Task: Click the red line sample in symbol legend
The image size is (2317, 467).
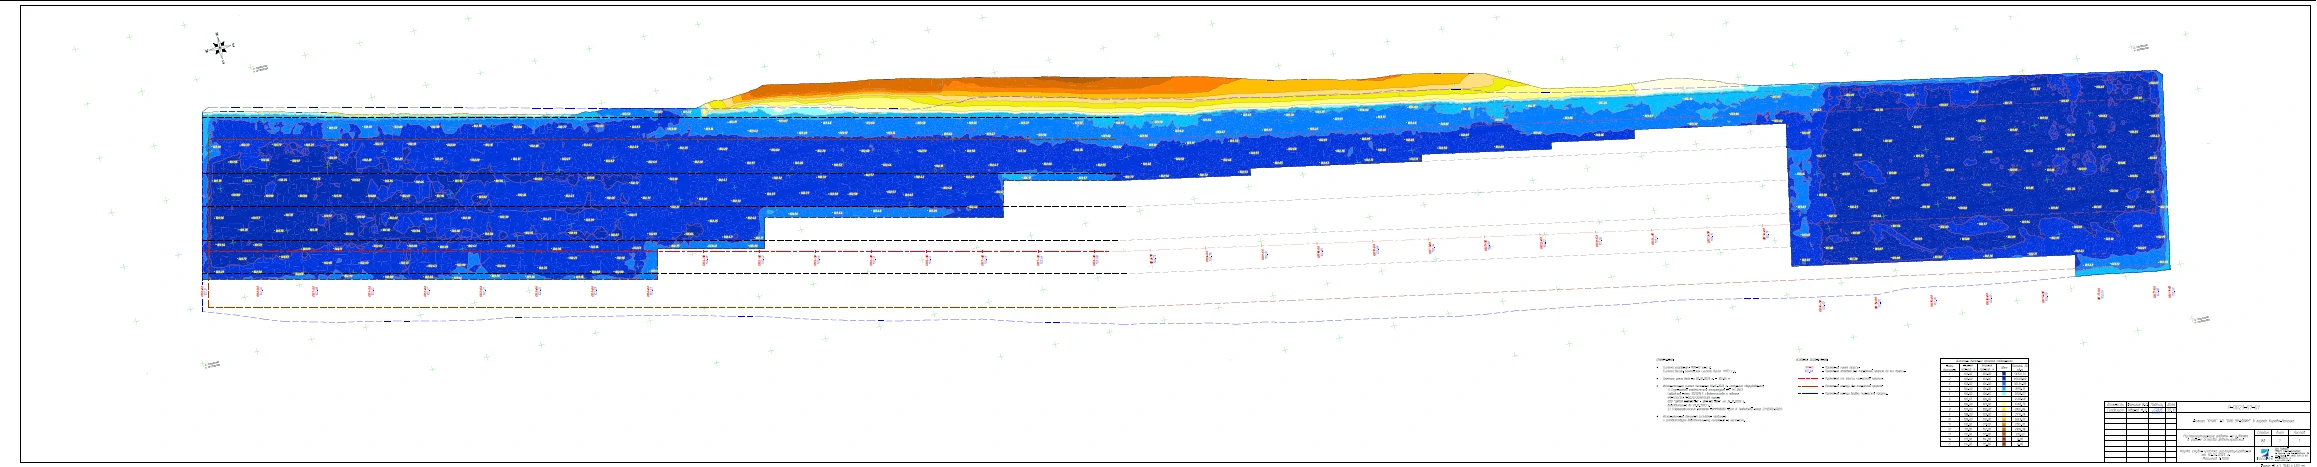Action: coord(1808,380)
